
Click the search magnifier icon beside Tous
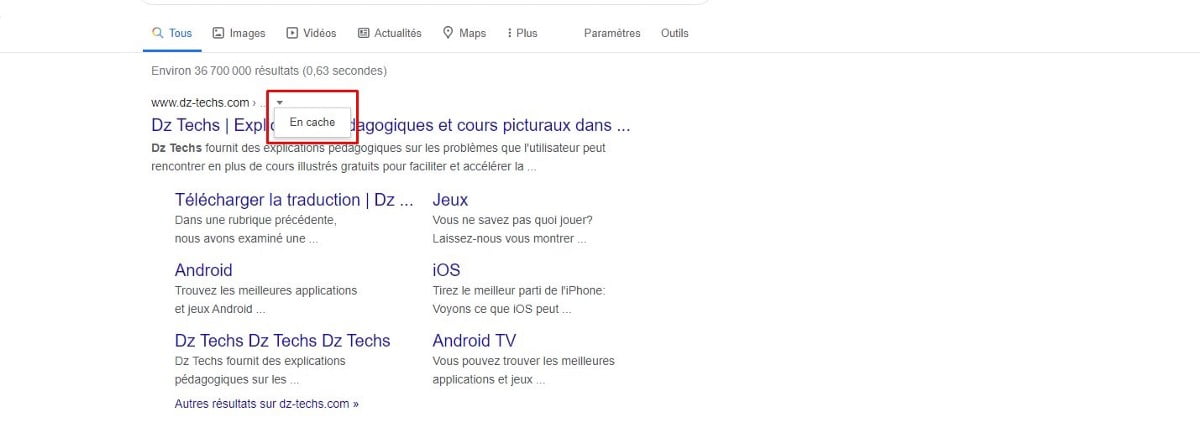point(157,33)
